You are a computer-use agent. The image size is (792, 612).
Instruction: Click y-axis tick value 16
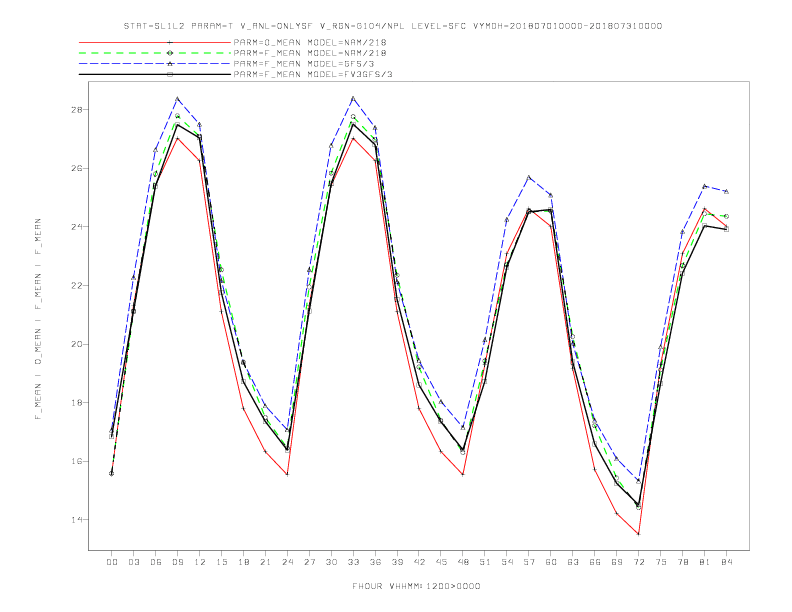(76, 461)
